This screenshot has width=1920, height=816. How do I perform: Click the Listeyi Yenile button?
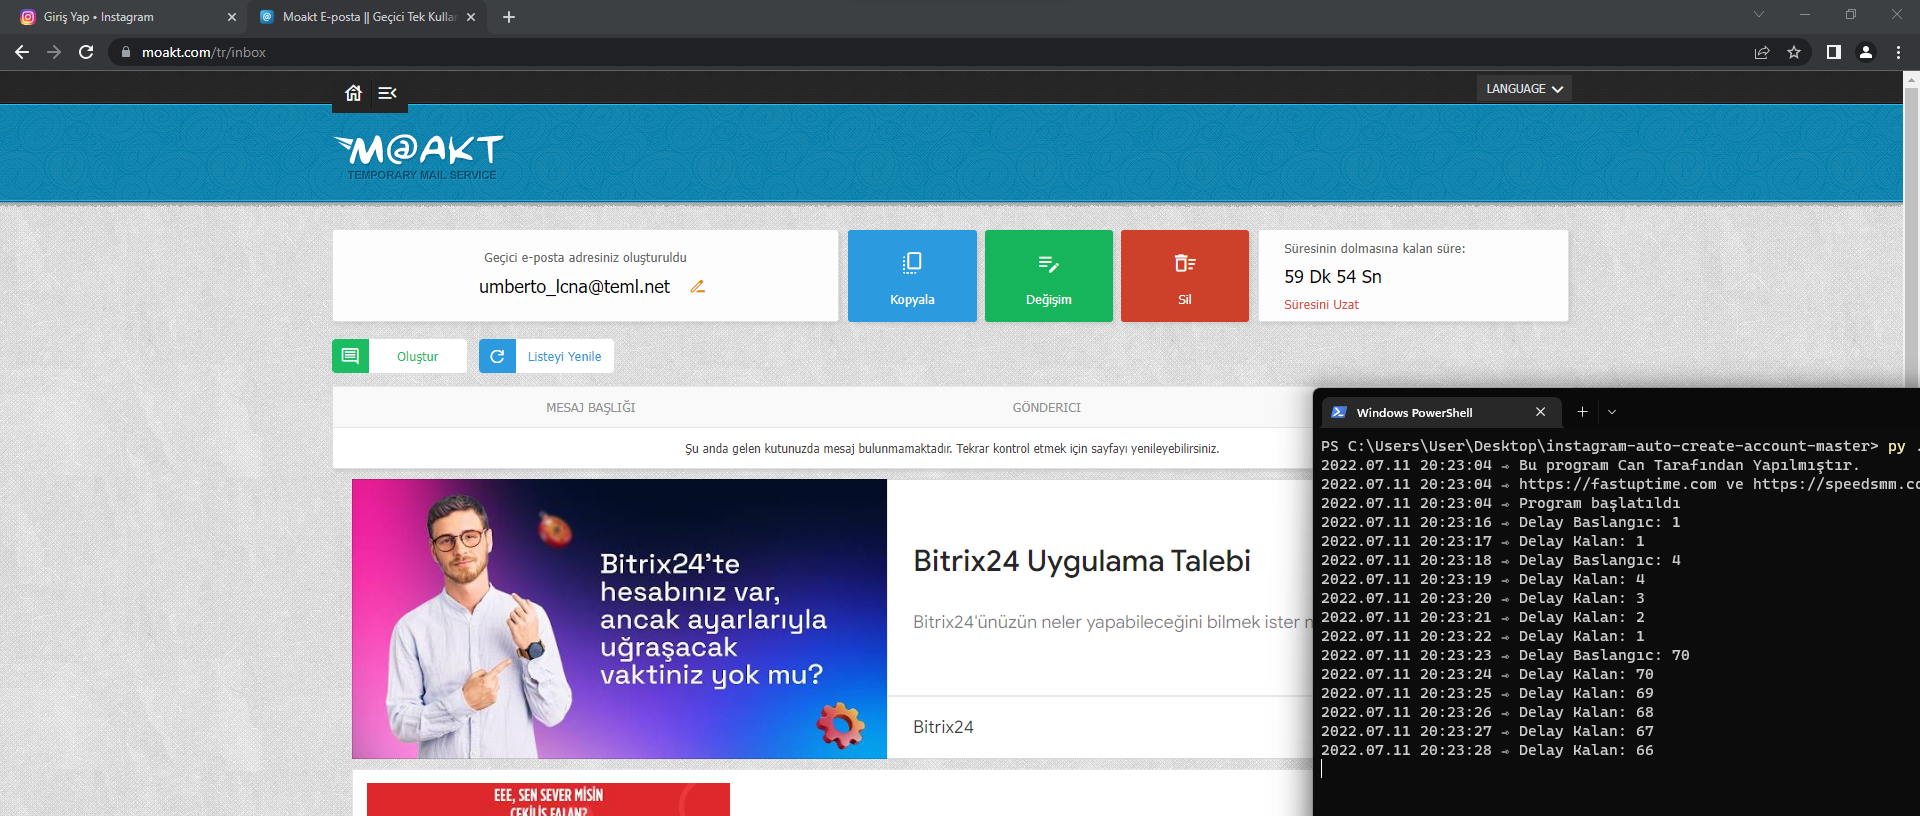tap(564, 357)
